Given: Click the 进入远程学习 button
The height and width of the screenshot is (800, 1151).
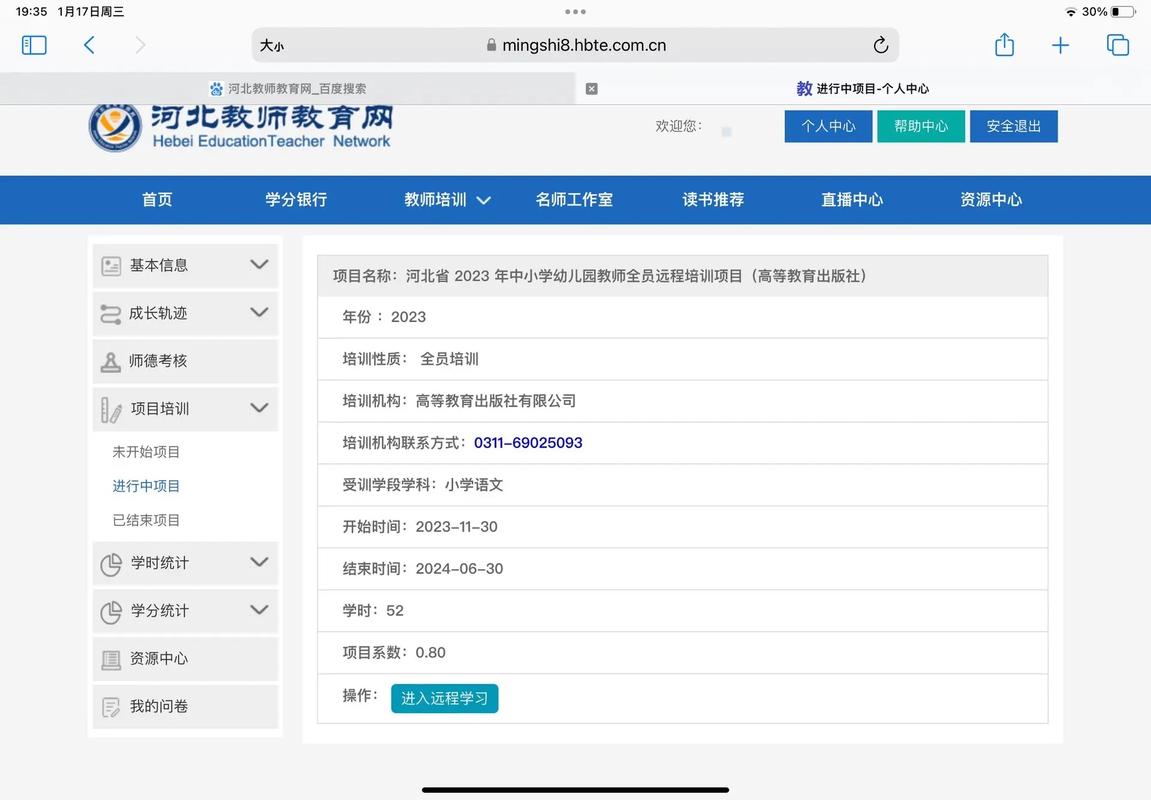Looking at the screenshot, I should pos(444,698).
